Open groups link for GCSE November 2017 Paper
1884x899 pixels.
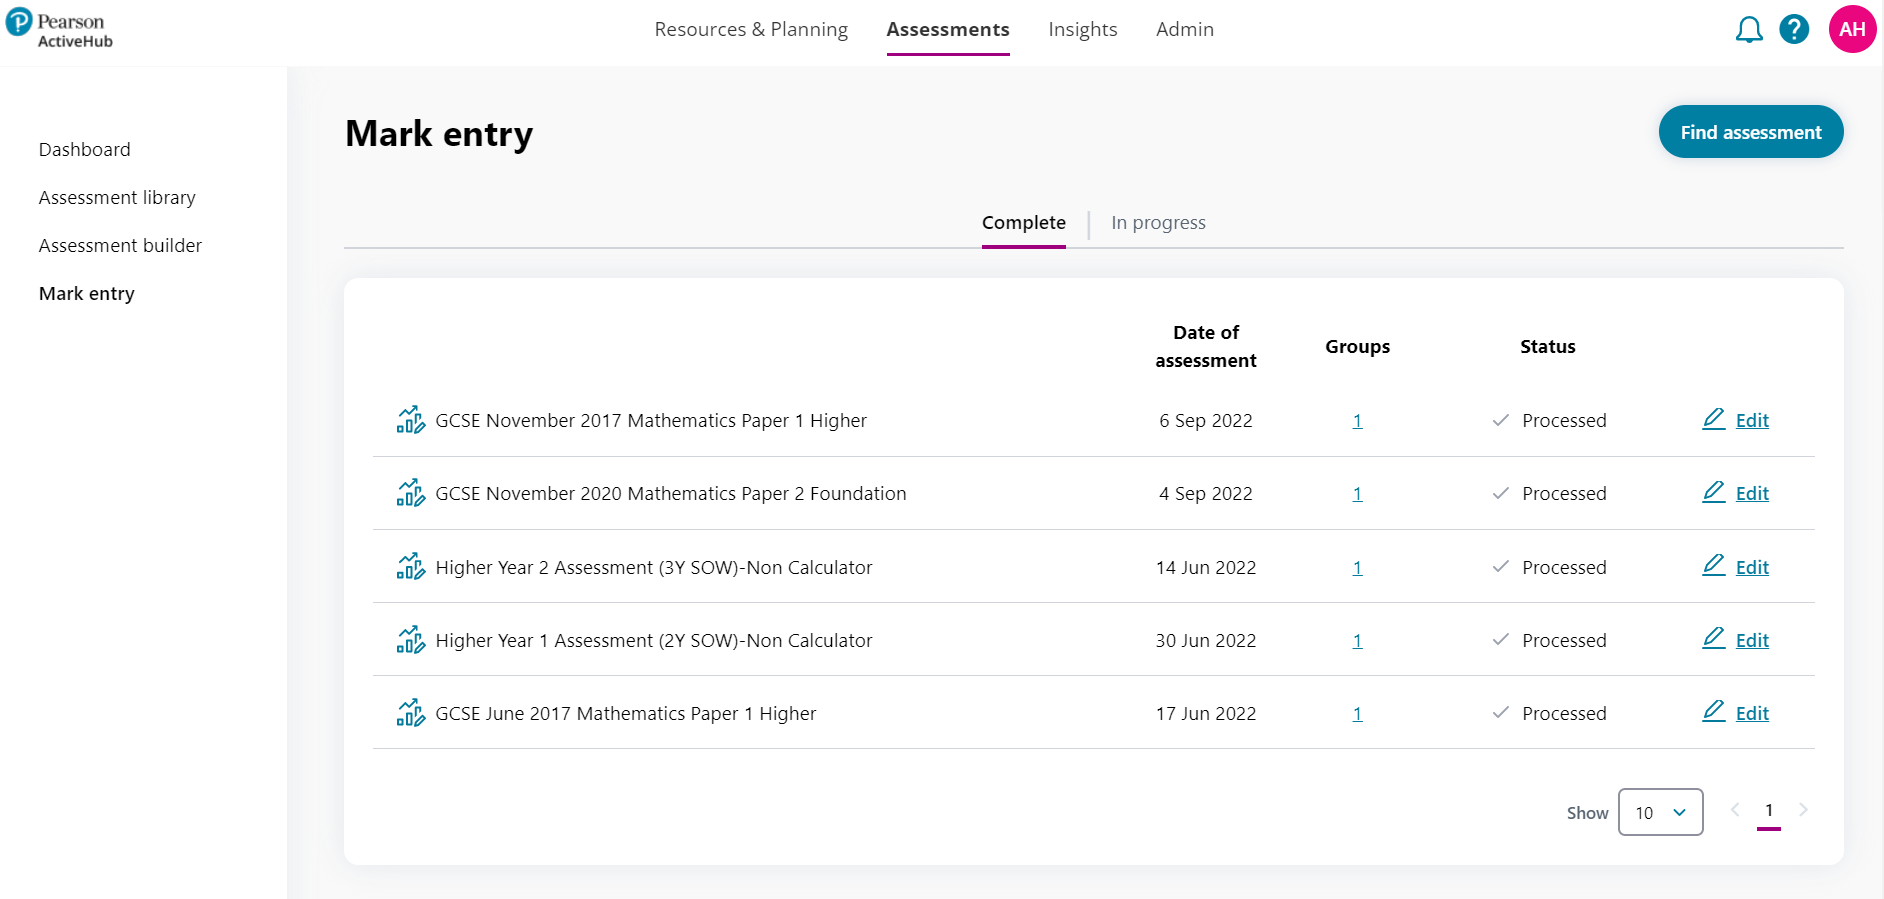click(x=1357, y=421)
